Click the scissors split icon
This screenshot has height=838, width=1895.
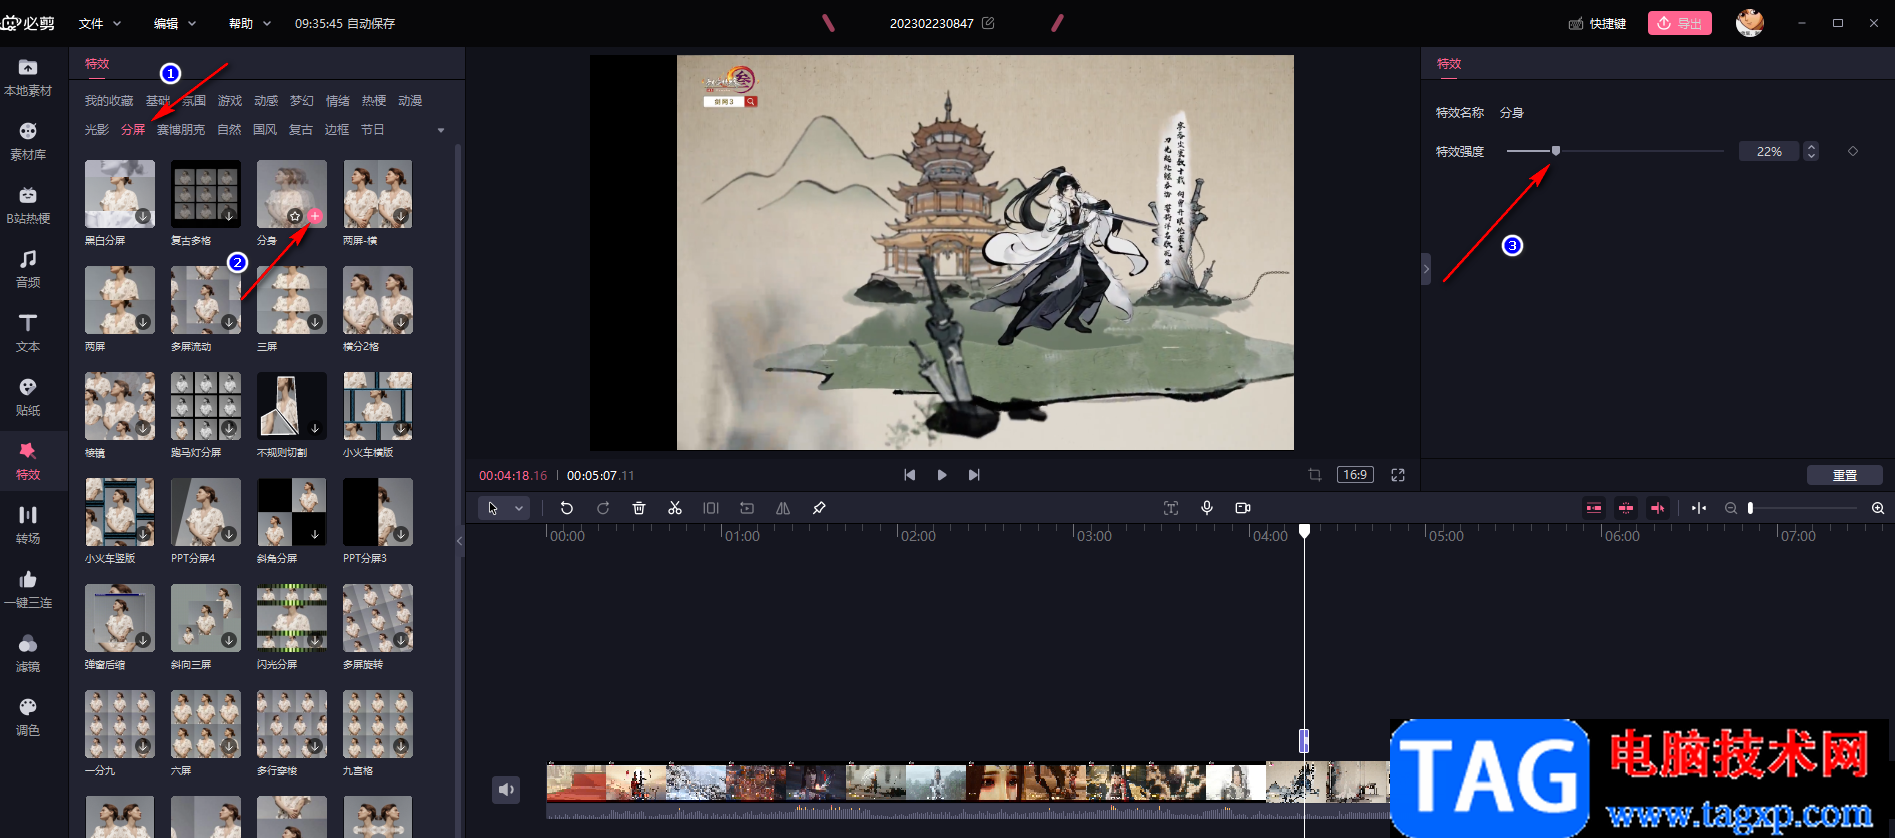675,508
